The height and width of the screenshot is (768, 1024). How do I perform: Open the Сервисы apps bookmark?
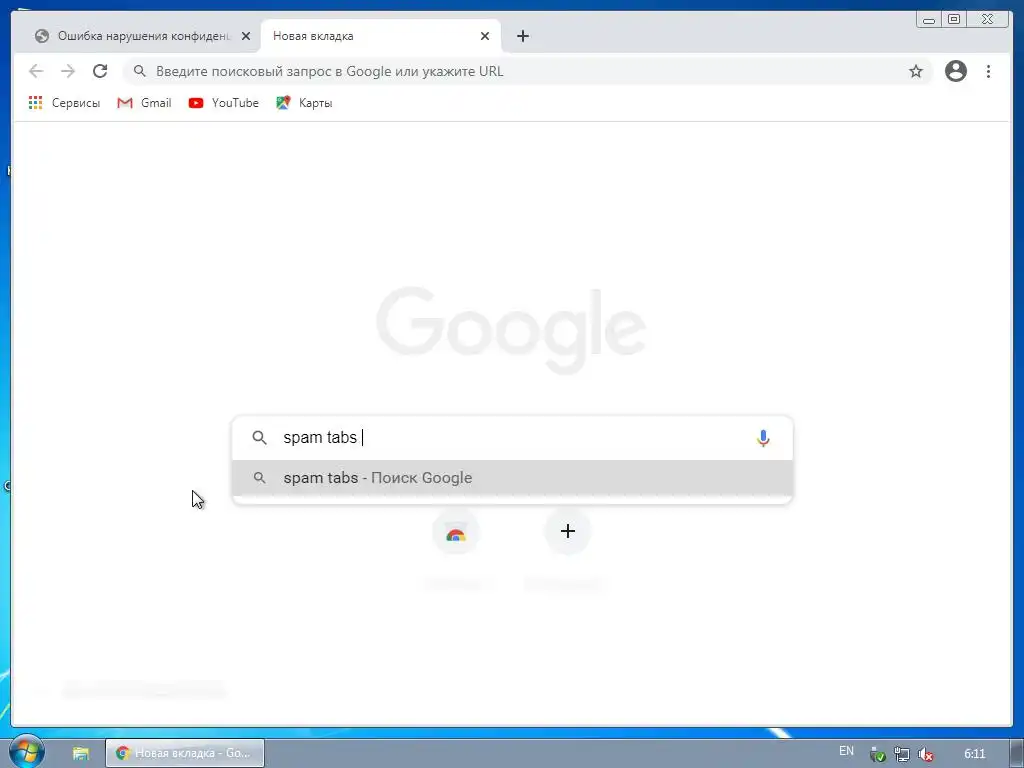coord(64,103)
